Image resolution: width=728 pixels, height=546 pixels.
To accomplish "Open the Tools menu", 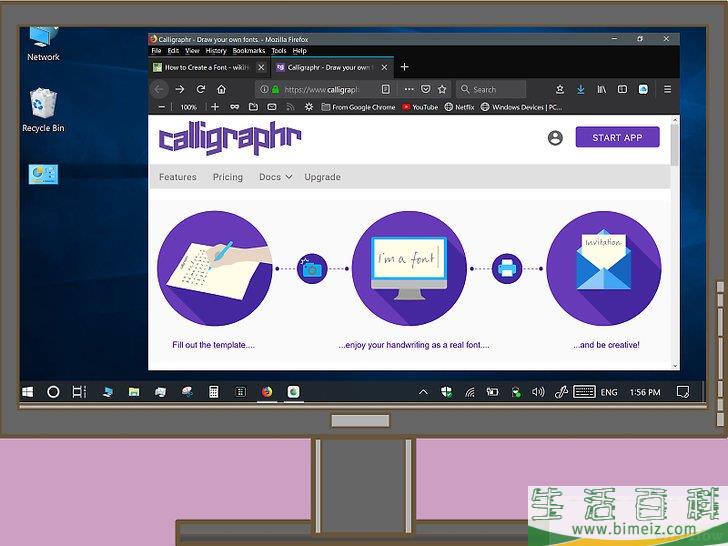I will (279, 51).
